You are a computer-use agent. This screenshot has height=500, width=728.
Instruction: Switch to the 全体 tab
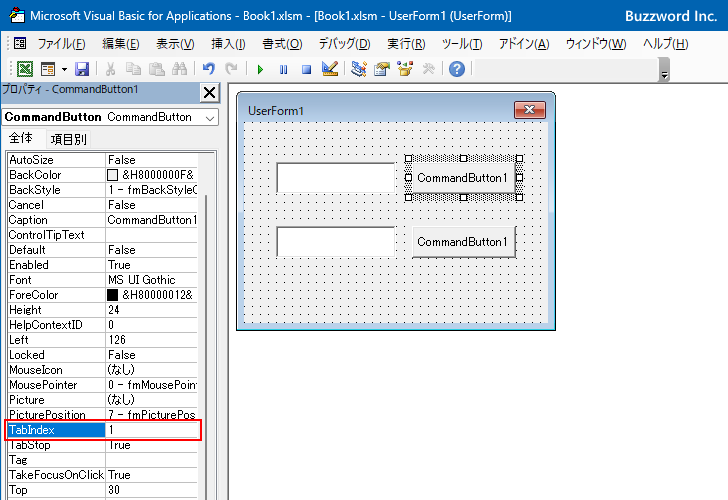[x=21, y=138]
